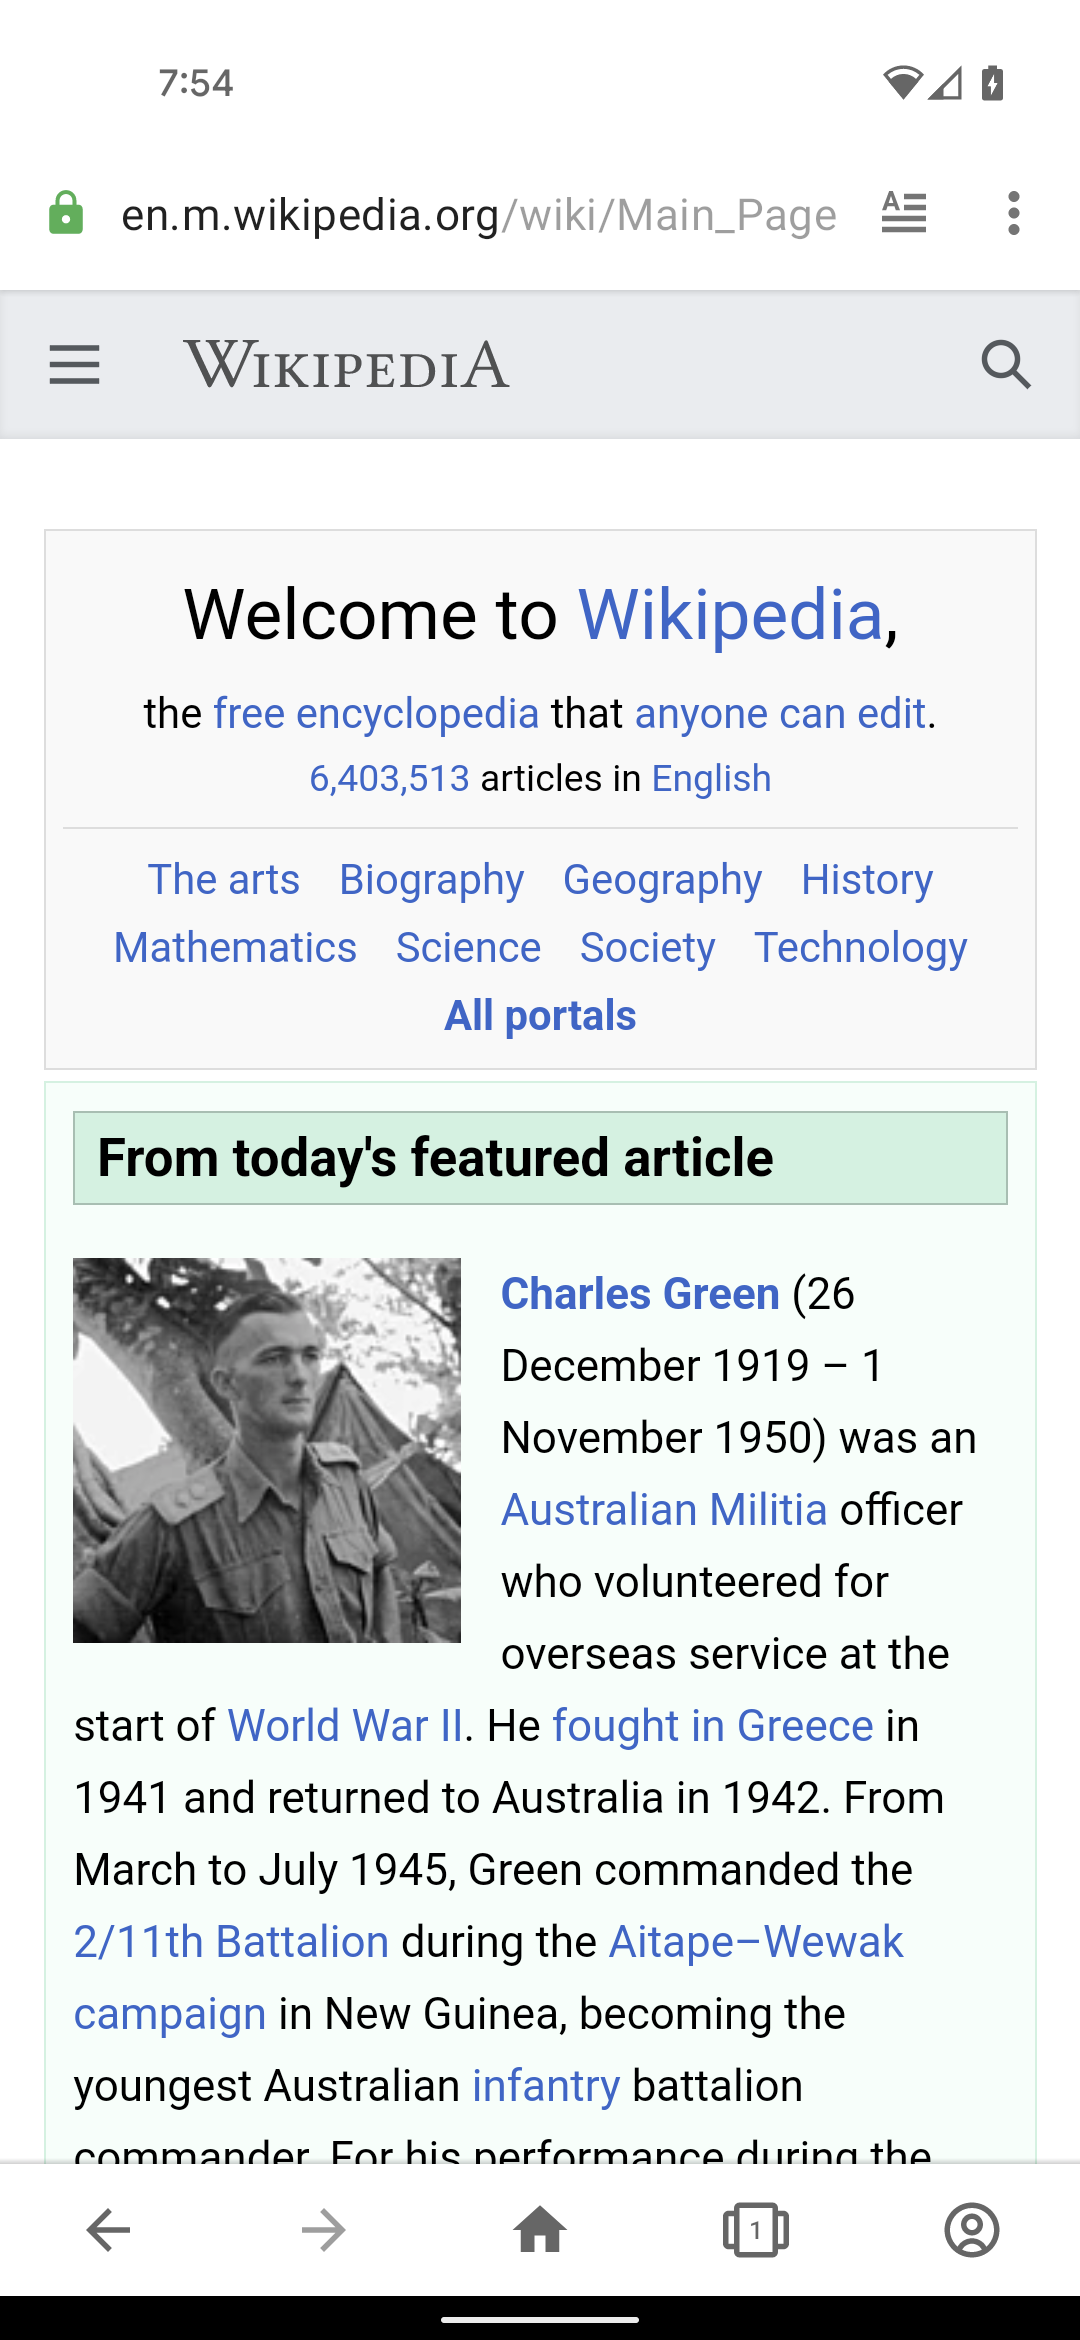This screenshot has width=1080, height=2340.
Task: Visit the Mathematics portal
Action: point(235,948)
